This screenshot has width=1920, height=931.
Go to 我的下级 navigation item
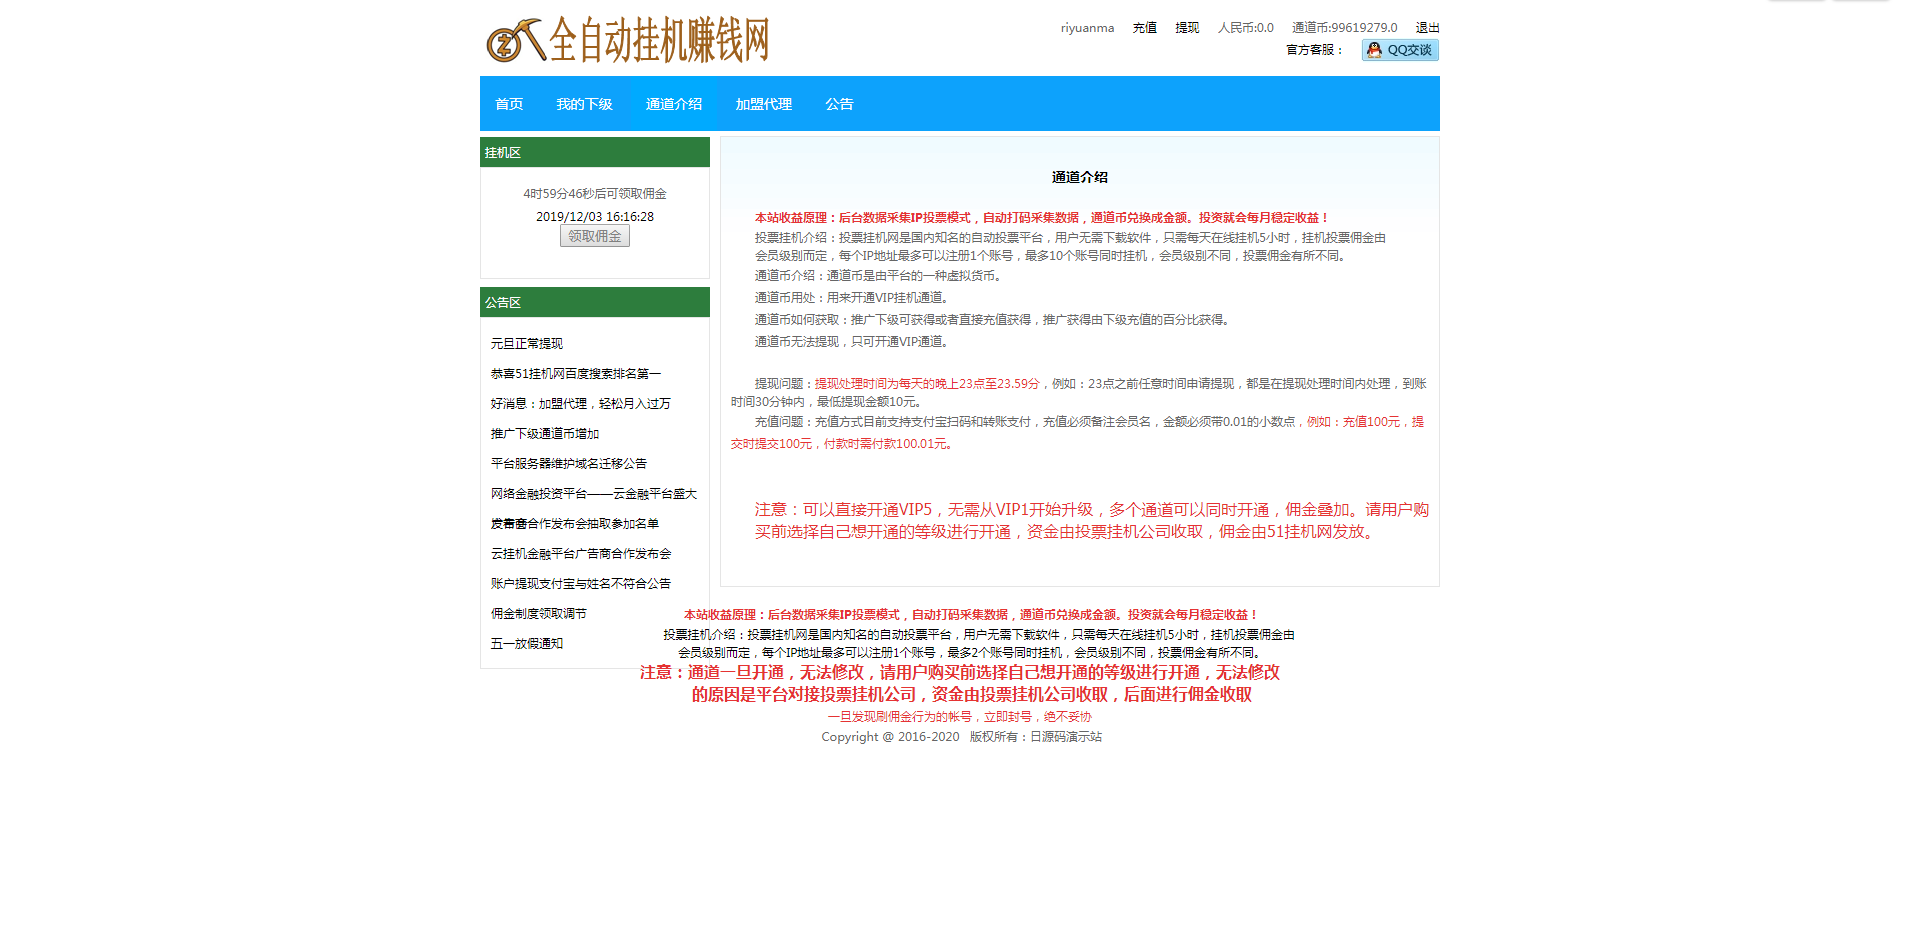tap(584, 104)
